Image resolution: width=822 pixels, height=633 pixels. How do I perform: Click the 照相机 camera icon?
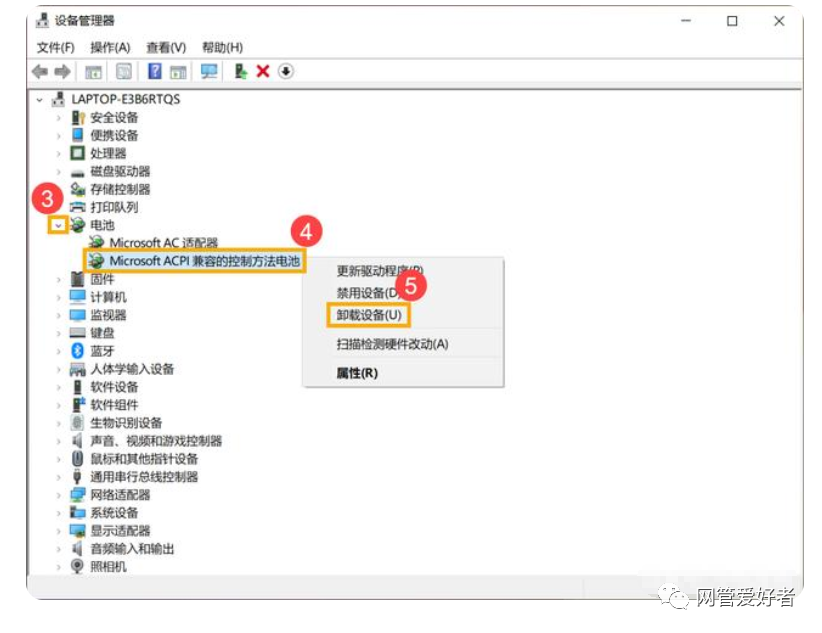pos(77,566)
